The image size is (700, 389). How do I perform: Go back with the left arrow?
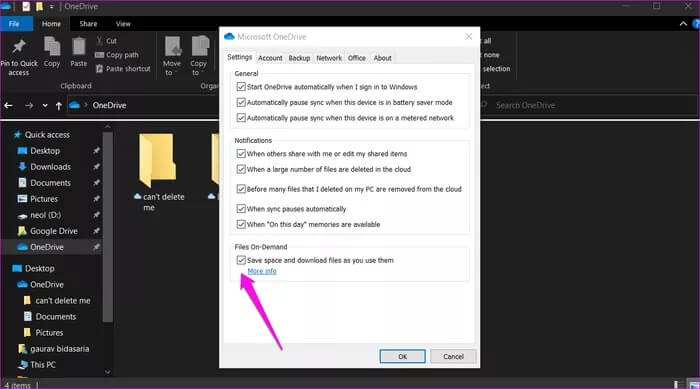(x=8, y=105)
